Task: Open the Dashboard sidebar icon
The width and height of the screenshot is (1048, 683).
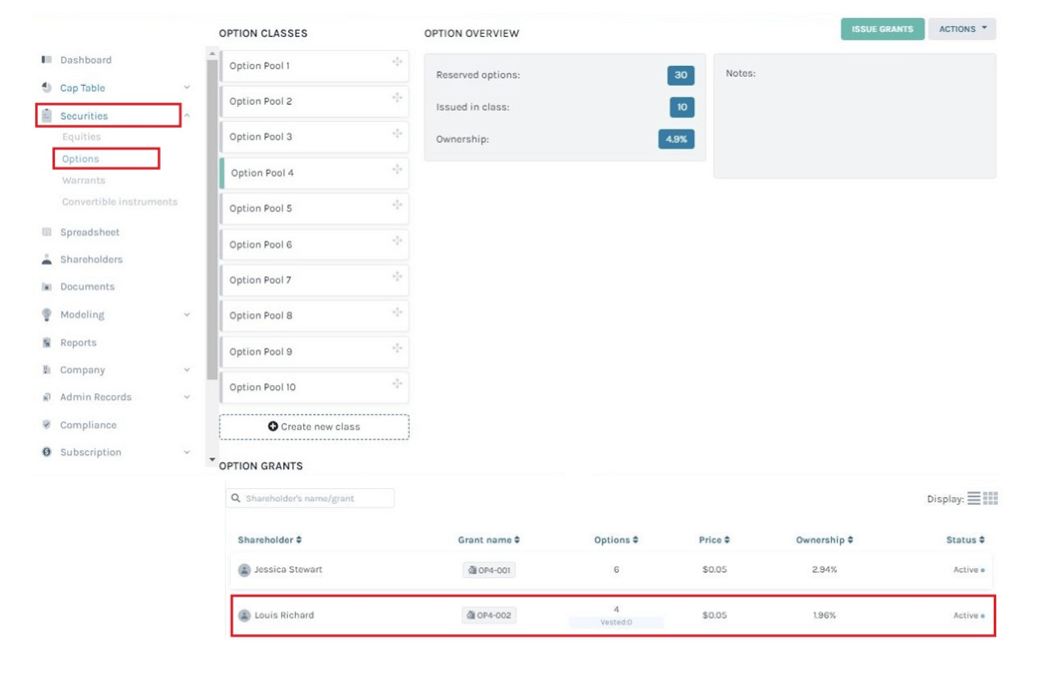Action: coord(46,59)
